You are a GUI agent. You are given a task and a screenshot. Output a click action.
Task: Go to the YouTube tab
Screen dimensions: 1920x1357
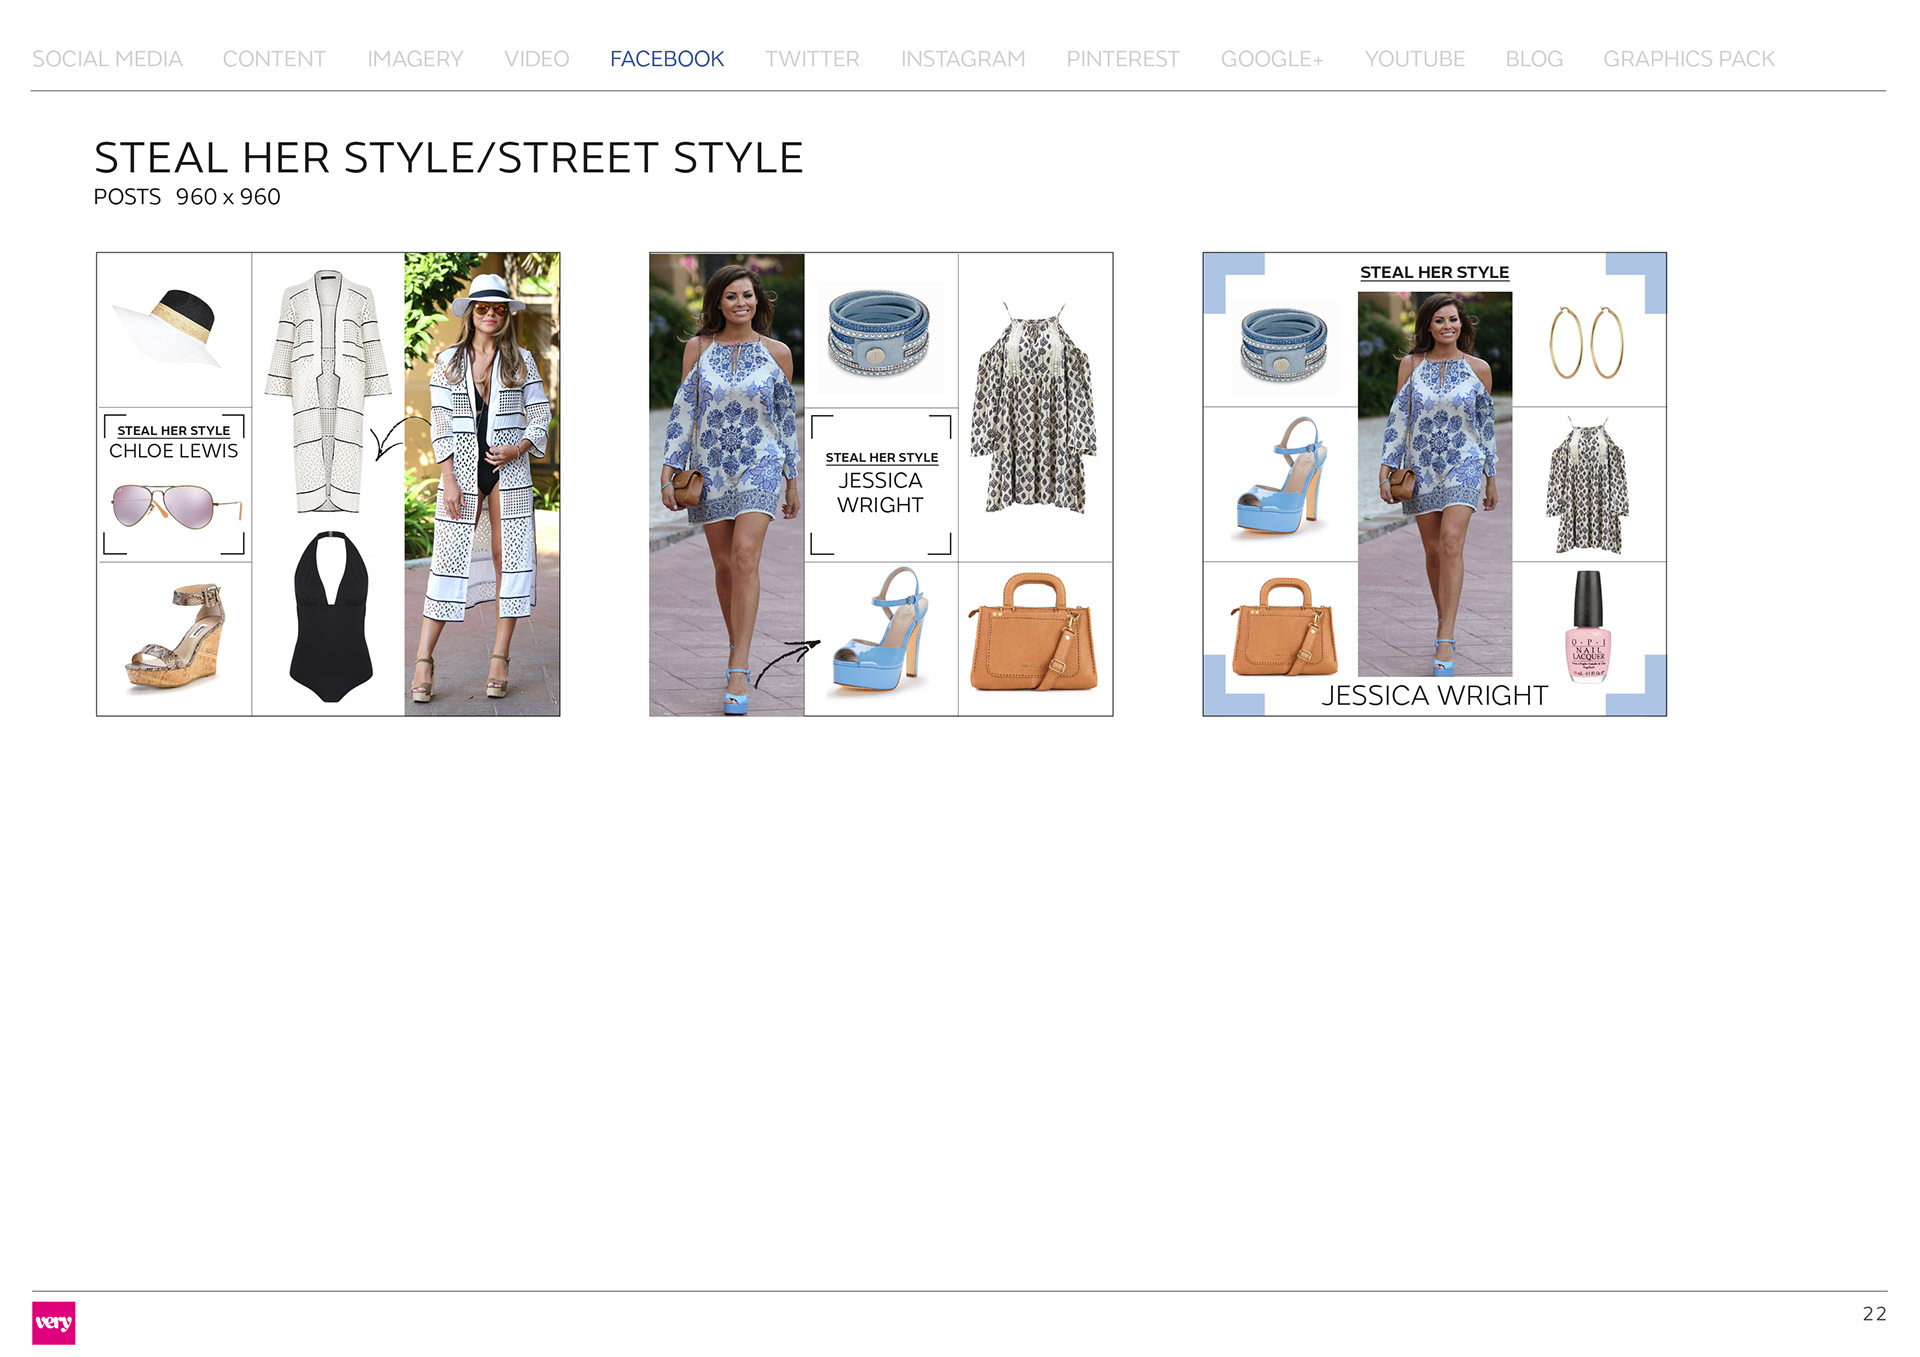click(1414, 59)
